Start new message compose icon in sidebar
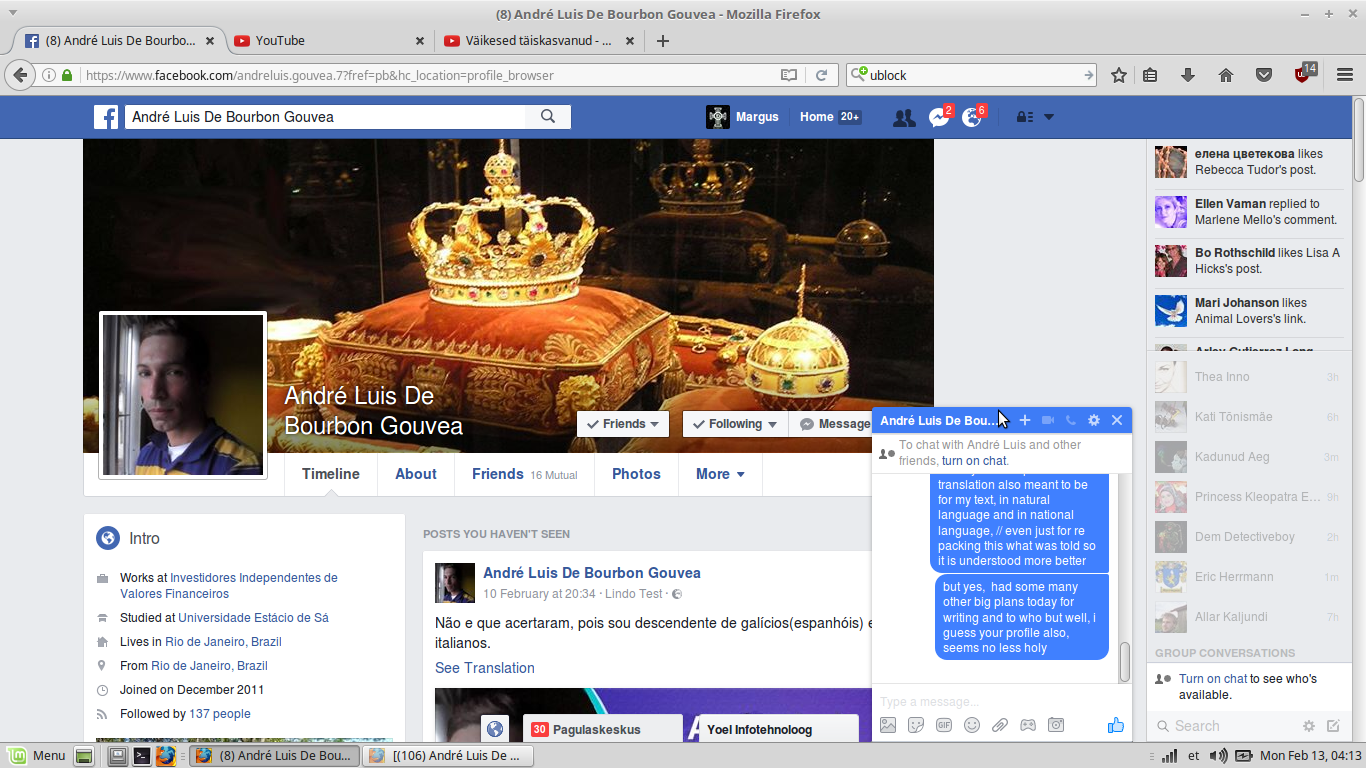Image resolution: width=1366 pixels, height=768 pixels. point(1333,726)
